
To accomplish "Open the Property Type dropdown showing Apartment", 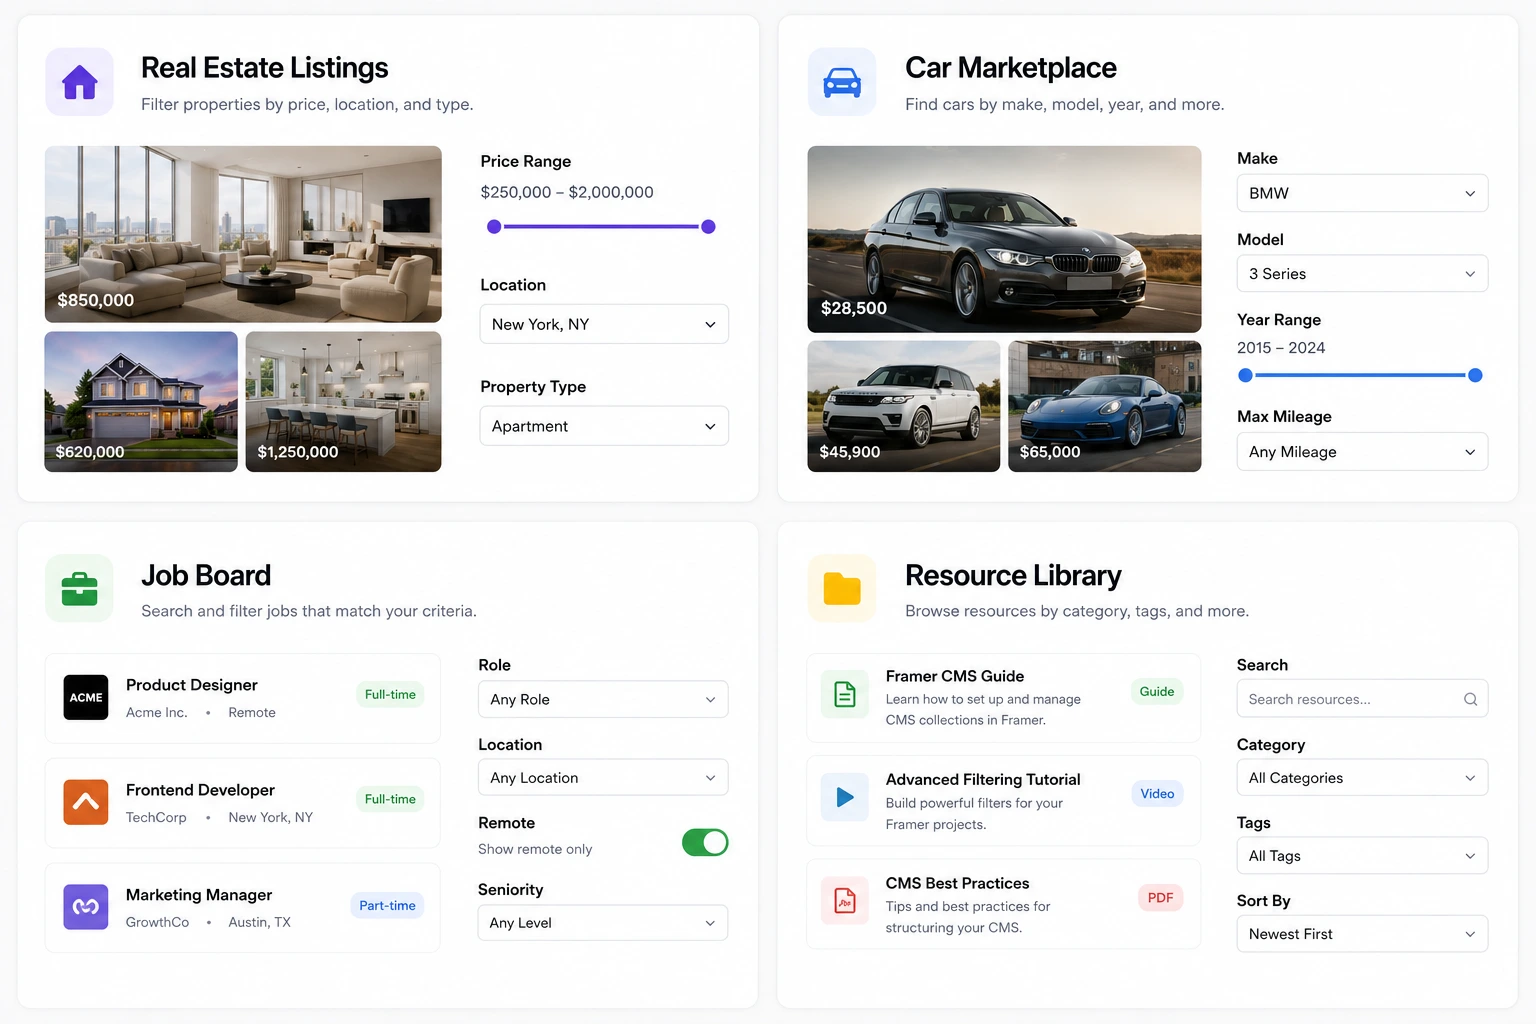I will click(x=604, y=426).
